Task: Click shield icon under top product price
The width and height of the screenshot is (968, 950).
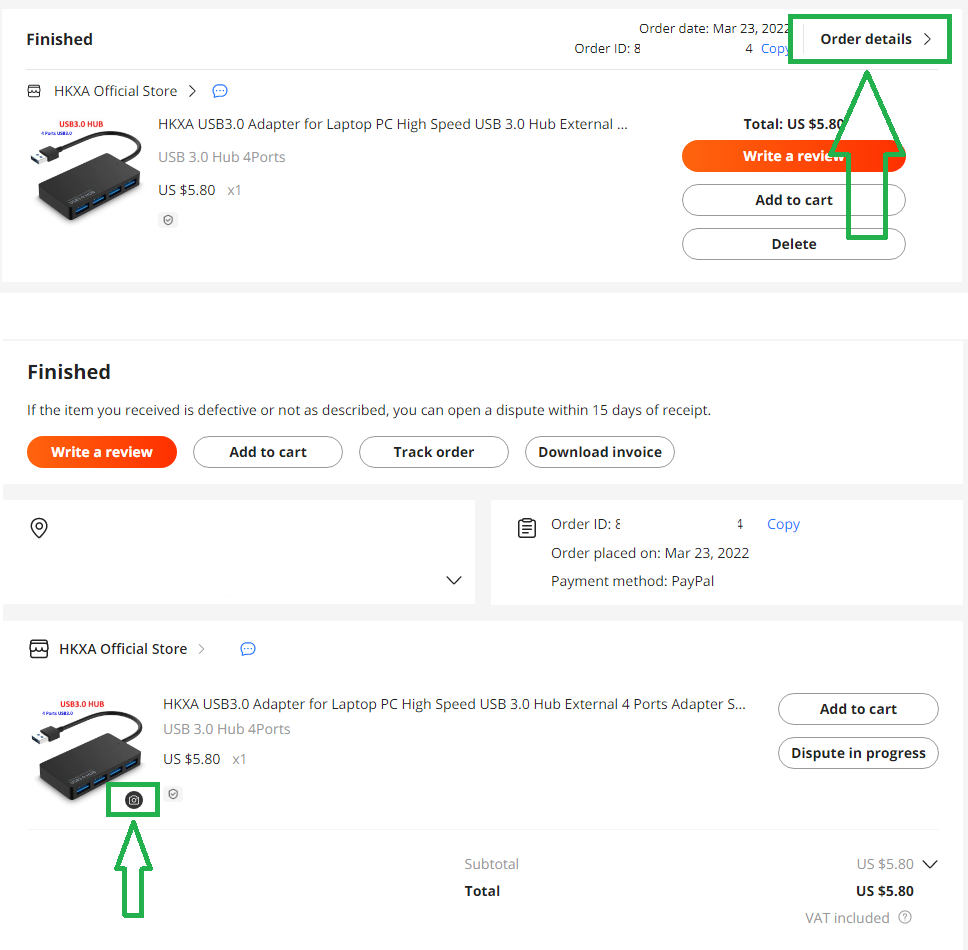Action: click(x=168, y=220)
